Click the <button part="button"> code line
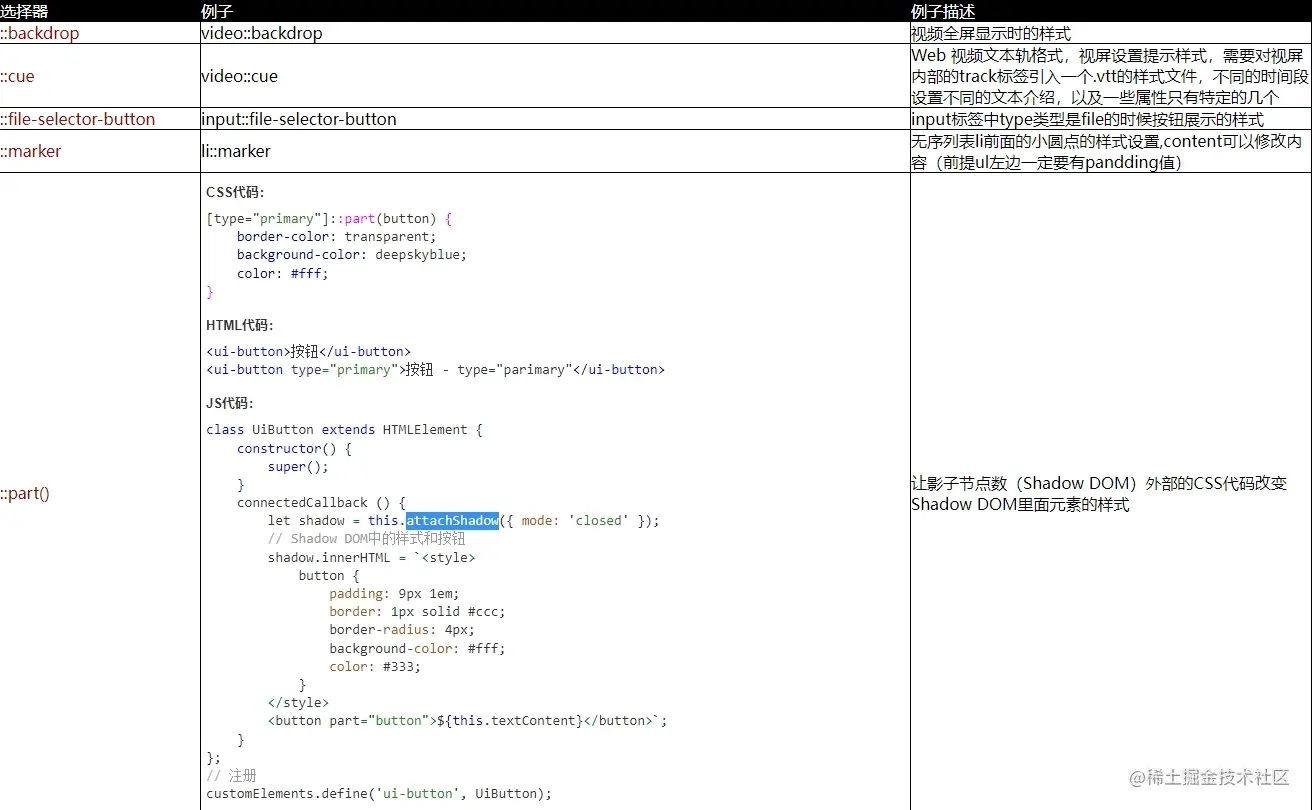 click(467, 720)
